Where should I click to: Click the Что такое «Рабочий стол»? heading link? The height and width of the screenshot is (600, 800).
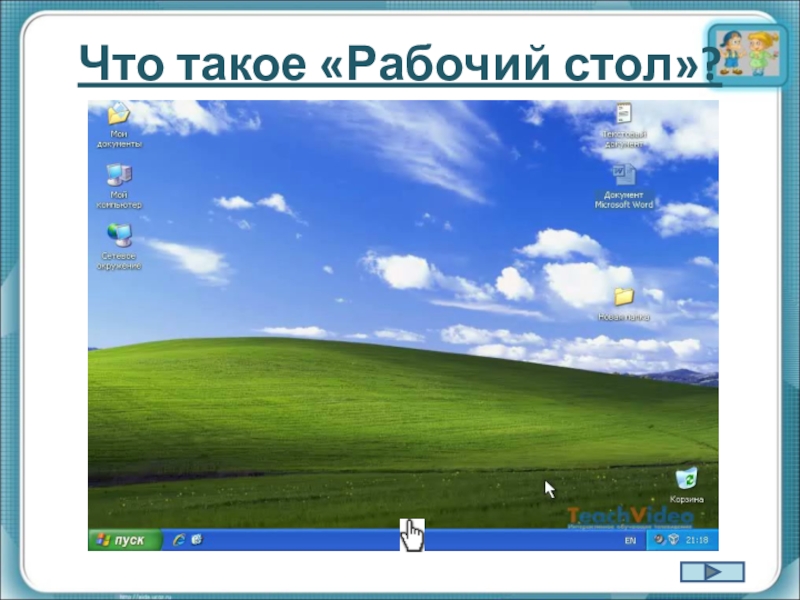(x=399, y=63)
